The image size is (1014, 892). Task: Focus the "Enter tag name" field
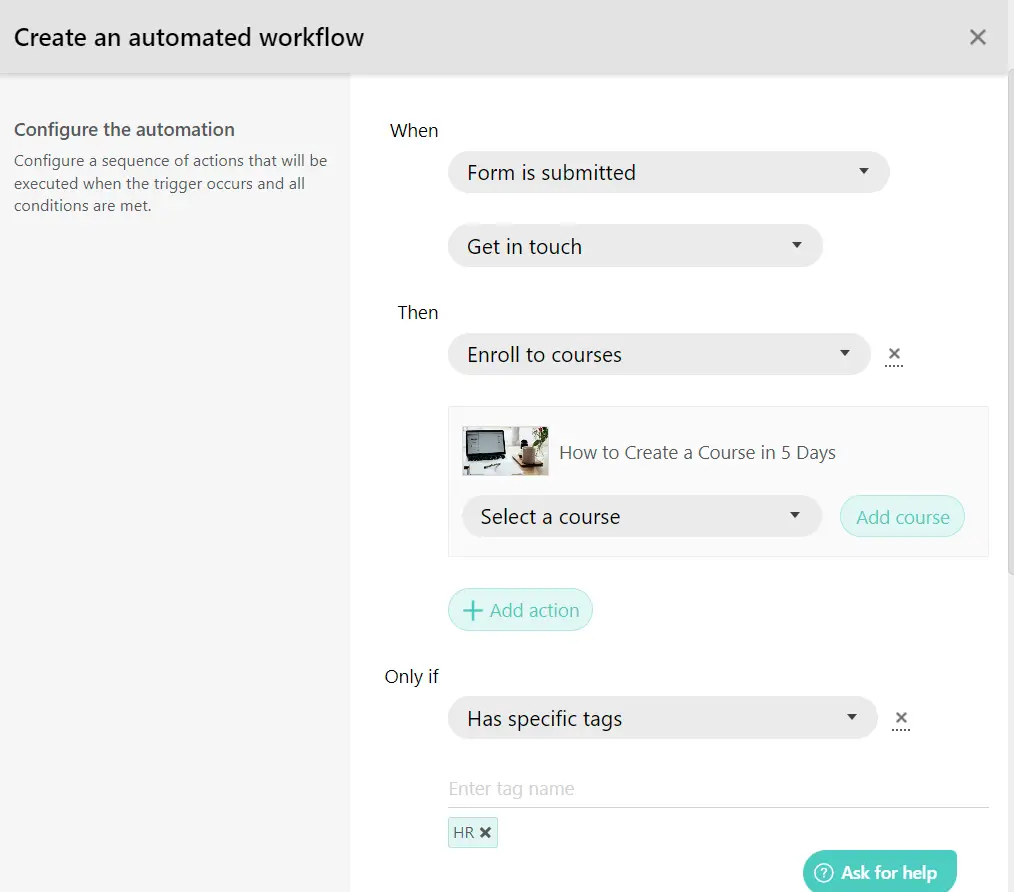pyautogui.click(x=717, y=789)
